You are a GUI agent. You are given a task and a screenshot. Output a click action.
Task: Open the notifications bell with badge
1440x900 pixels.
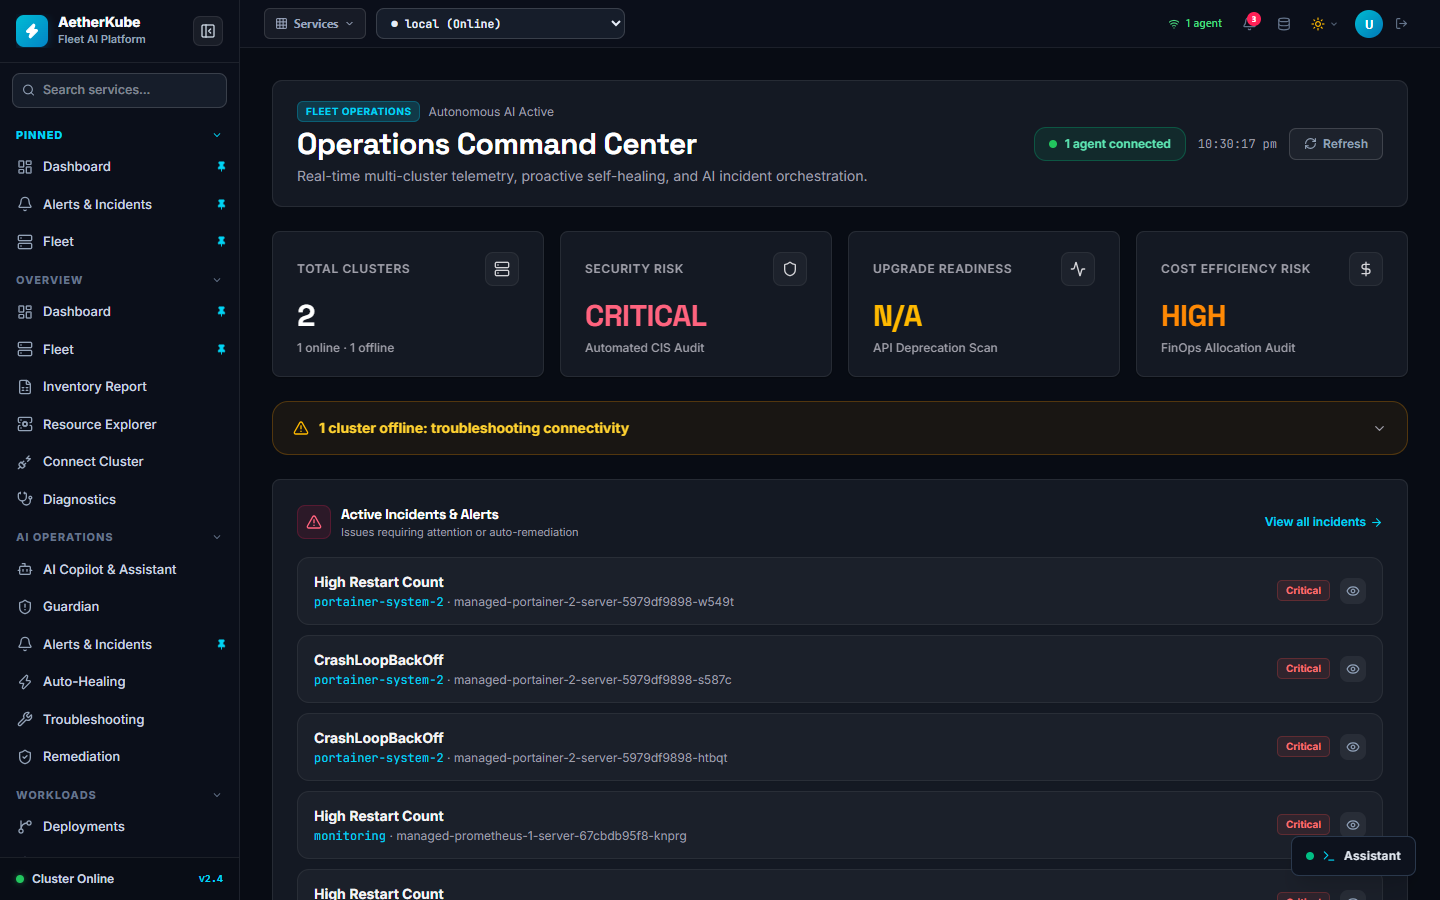(x=1250, y=23)
